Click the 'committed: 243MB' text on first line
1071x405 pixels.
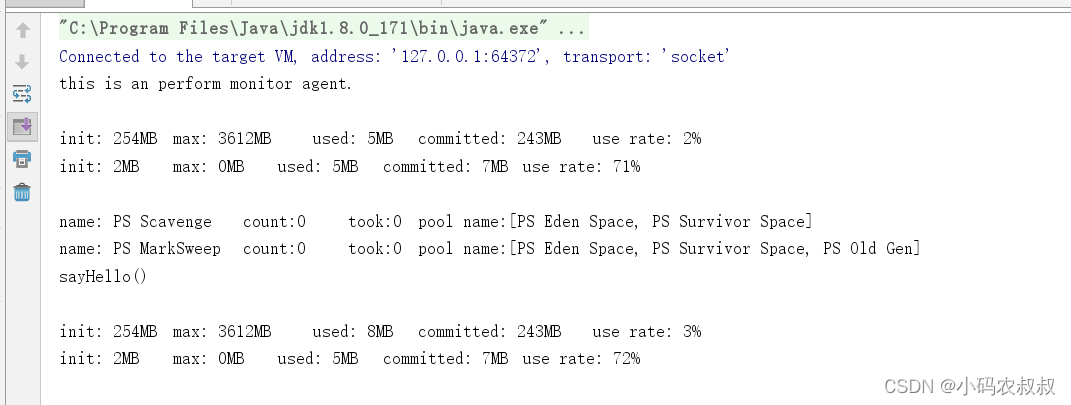[490, 139]
